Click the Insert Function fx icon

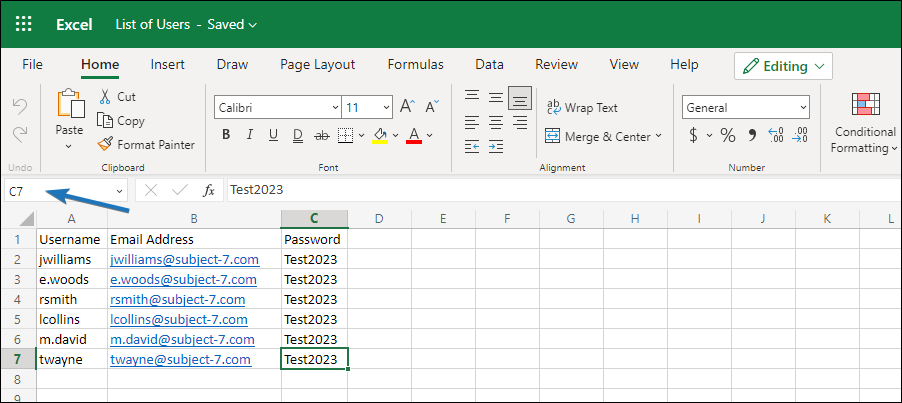(209, 190)
